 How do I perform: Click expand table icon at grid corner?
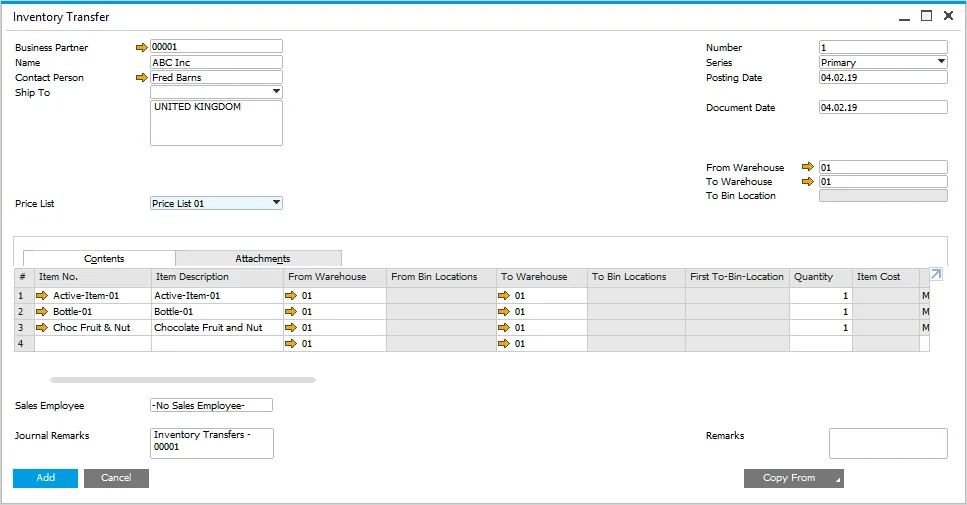coord(936,275)
